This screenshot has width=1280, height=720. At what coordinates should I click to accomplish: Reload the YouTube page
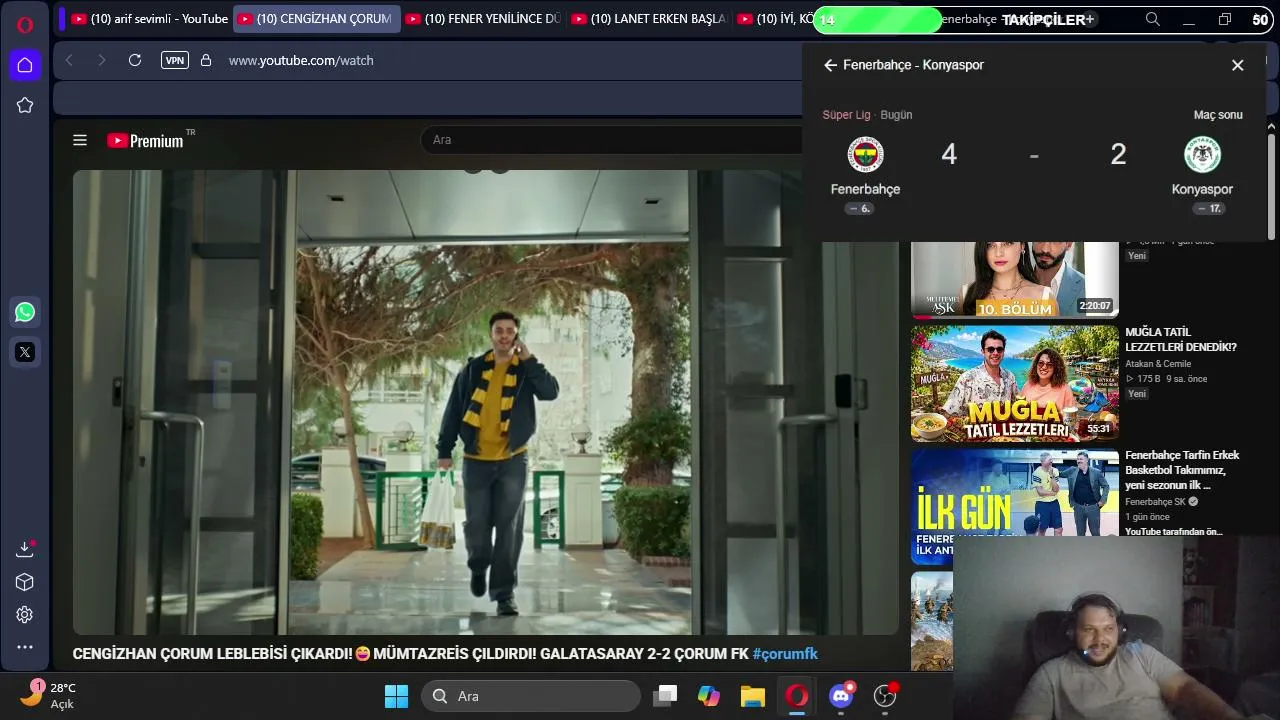(135, 60)
